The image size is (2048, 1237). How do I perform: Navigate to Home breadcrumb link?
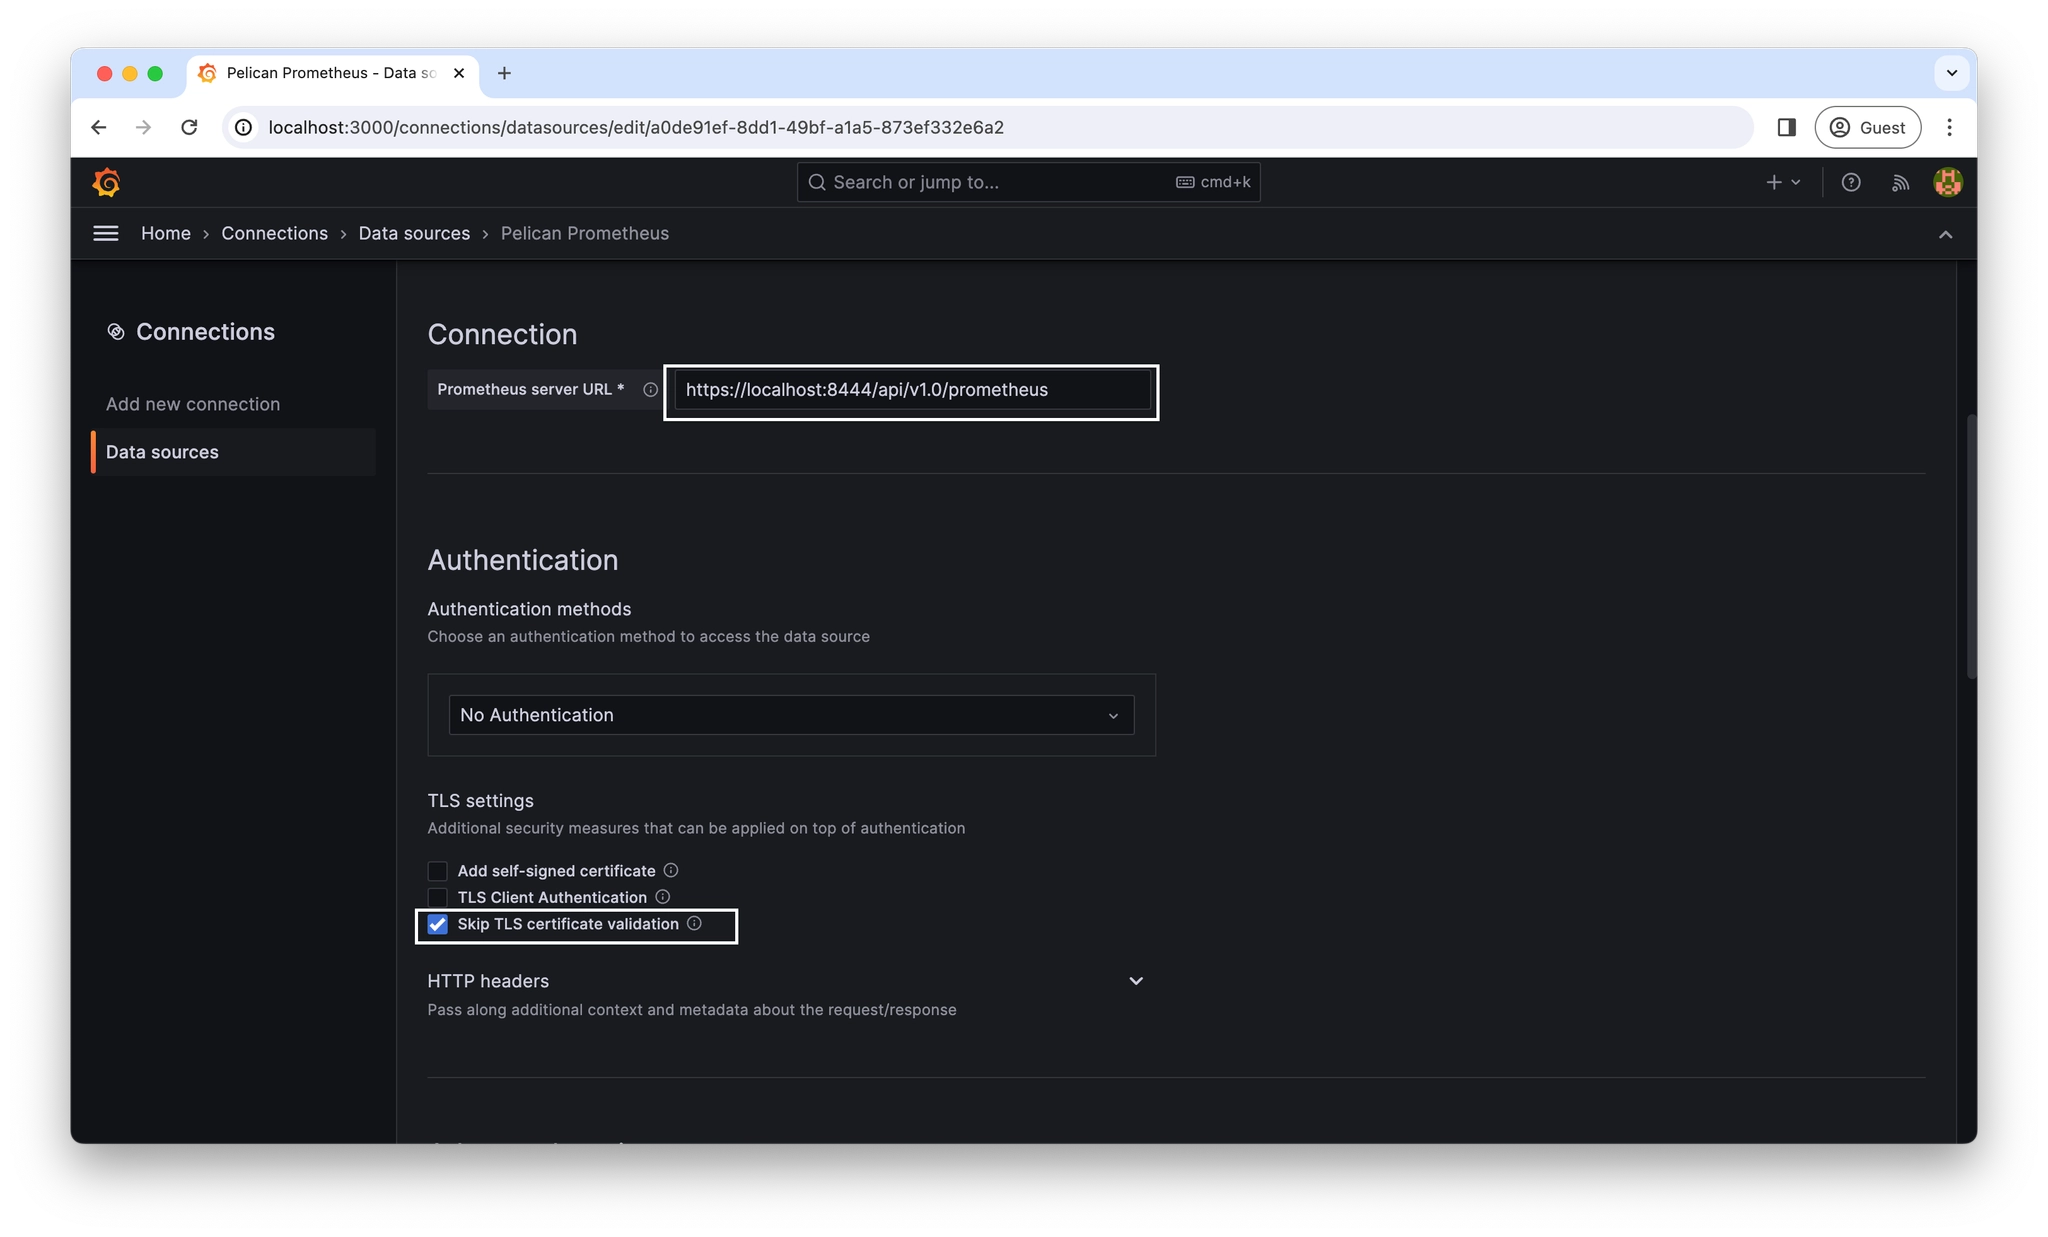[x=165, y=232]
